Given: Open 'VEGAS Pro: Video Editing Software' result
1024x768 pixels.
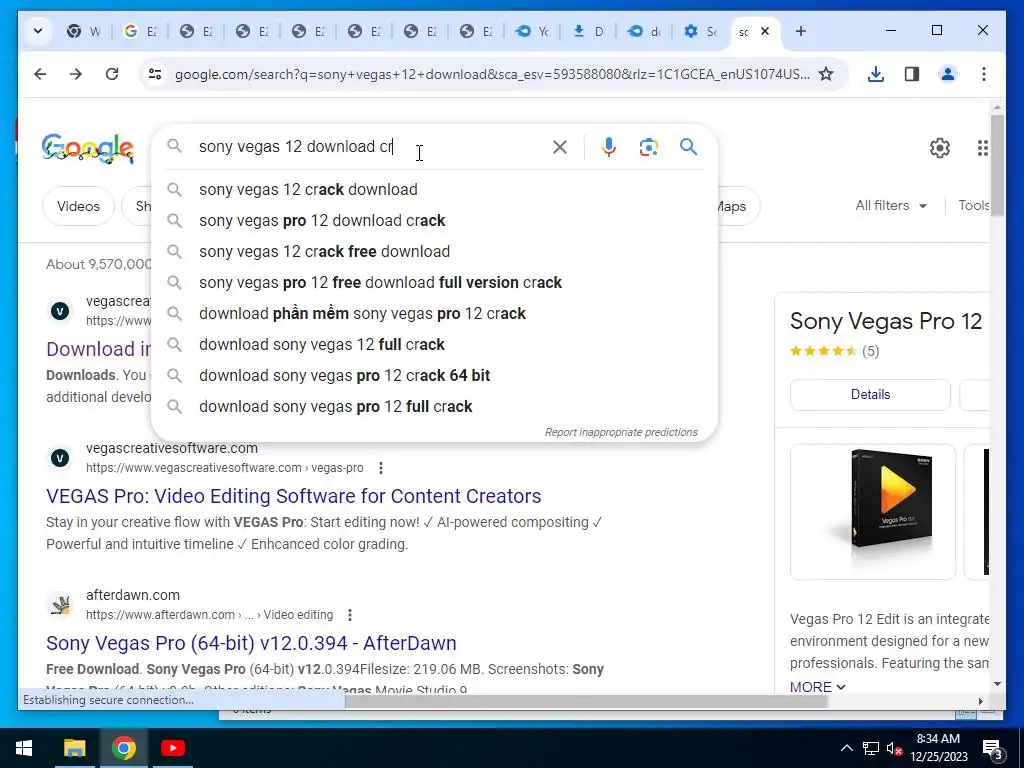Looking at the screenshot, I should (293, 496).
